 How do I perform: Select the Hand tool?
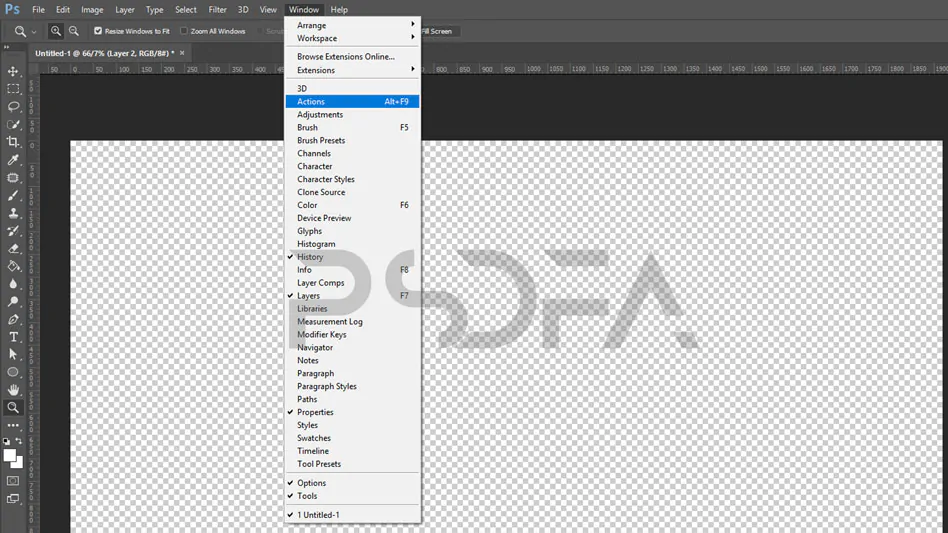pyautogui.click(x=13, y=390)
